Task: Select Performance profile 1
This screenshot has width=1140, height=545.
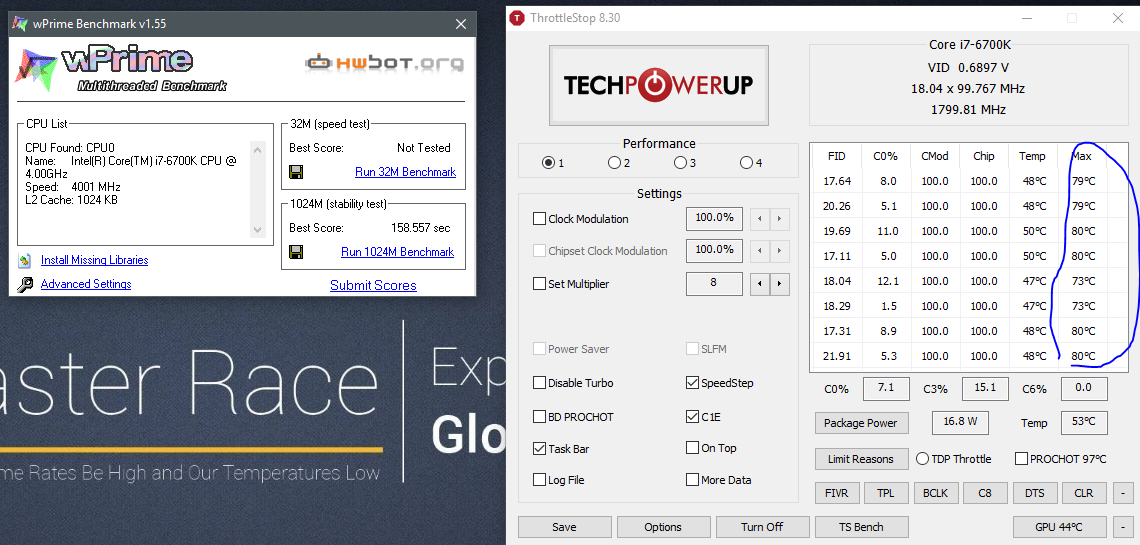Action: [548, 163]
